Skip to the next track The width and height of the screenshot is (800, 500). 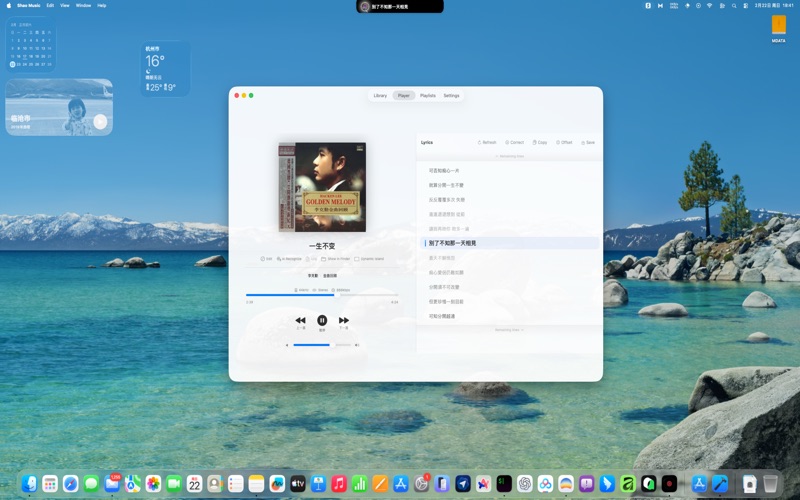click(344, 320)
